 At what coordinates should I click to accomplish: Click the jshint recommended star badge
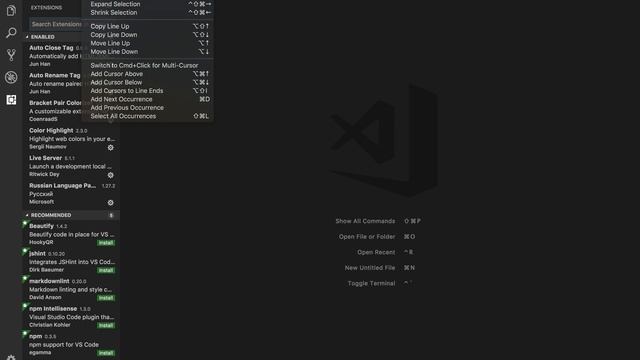pos(24,251)
